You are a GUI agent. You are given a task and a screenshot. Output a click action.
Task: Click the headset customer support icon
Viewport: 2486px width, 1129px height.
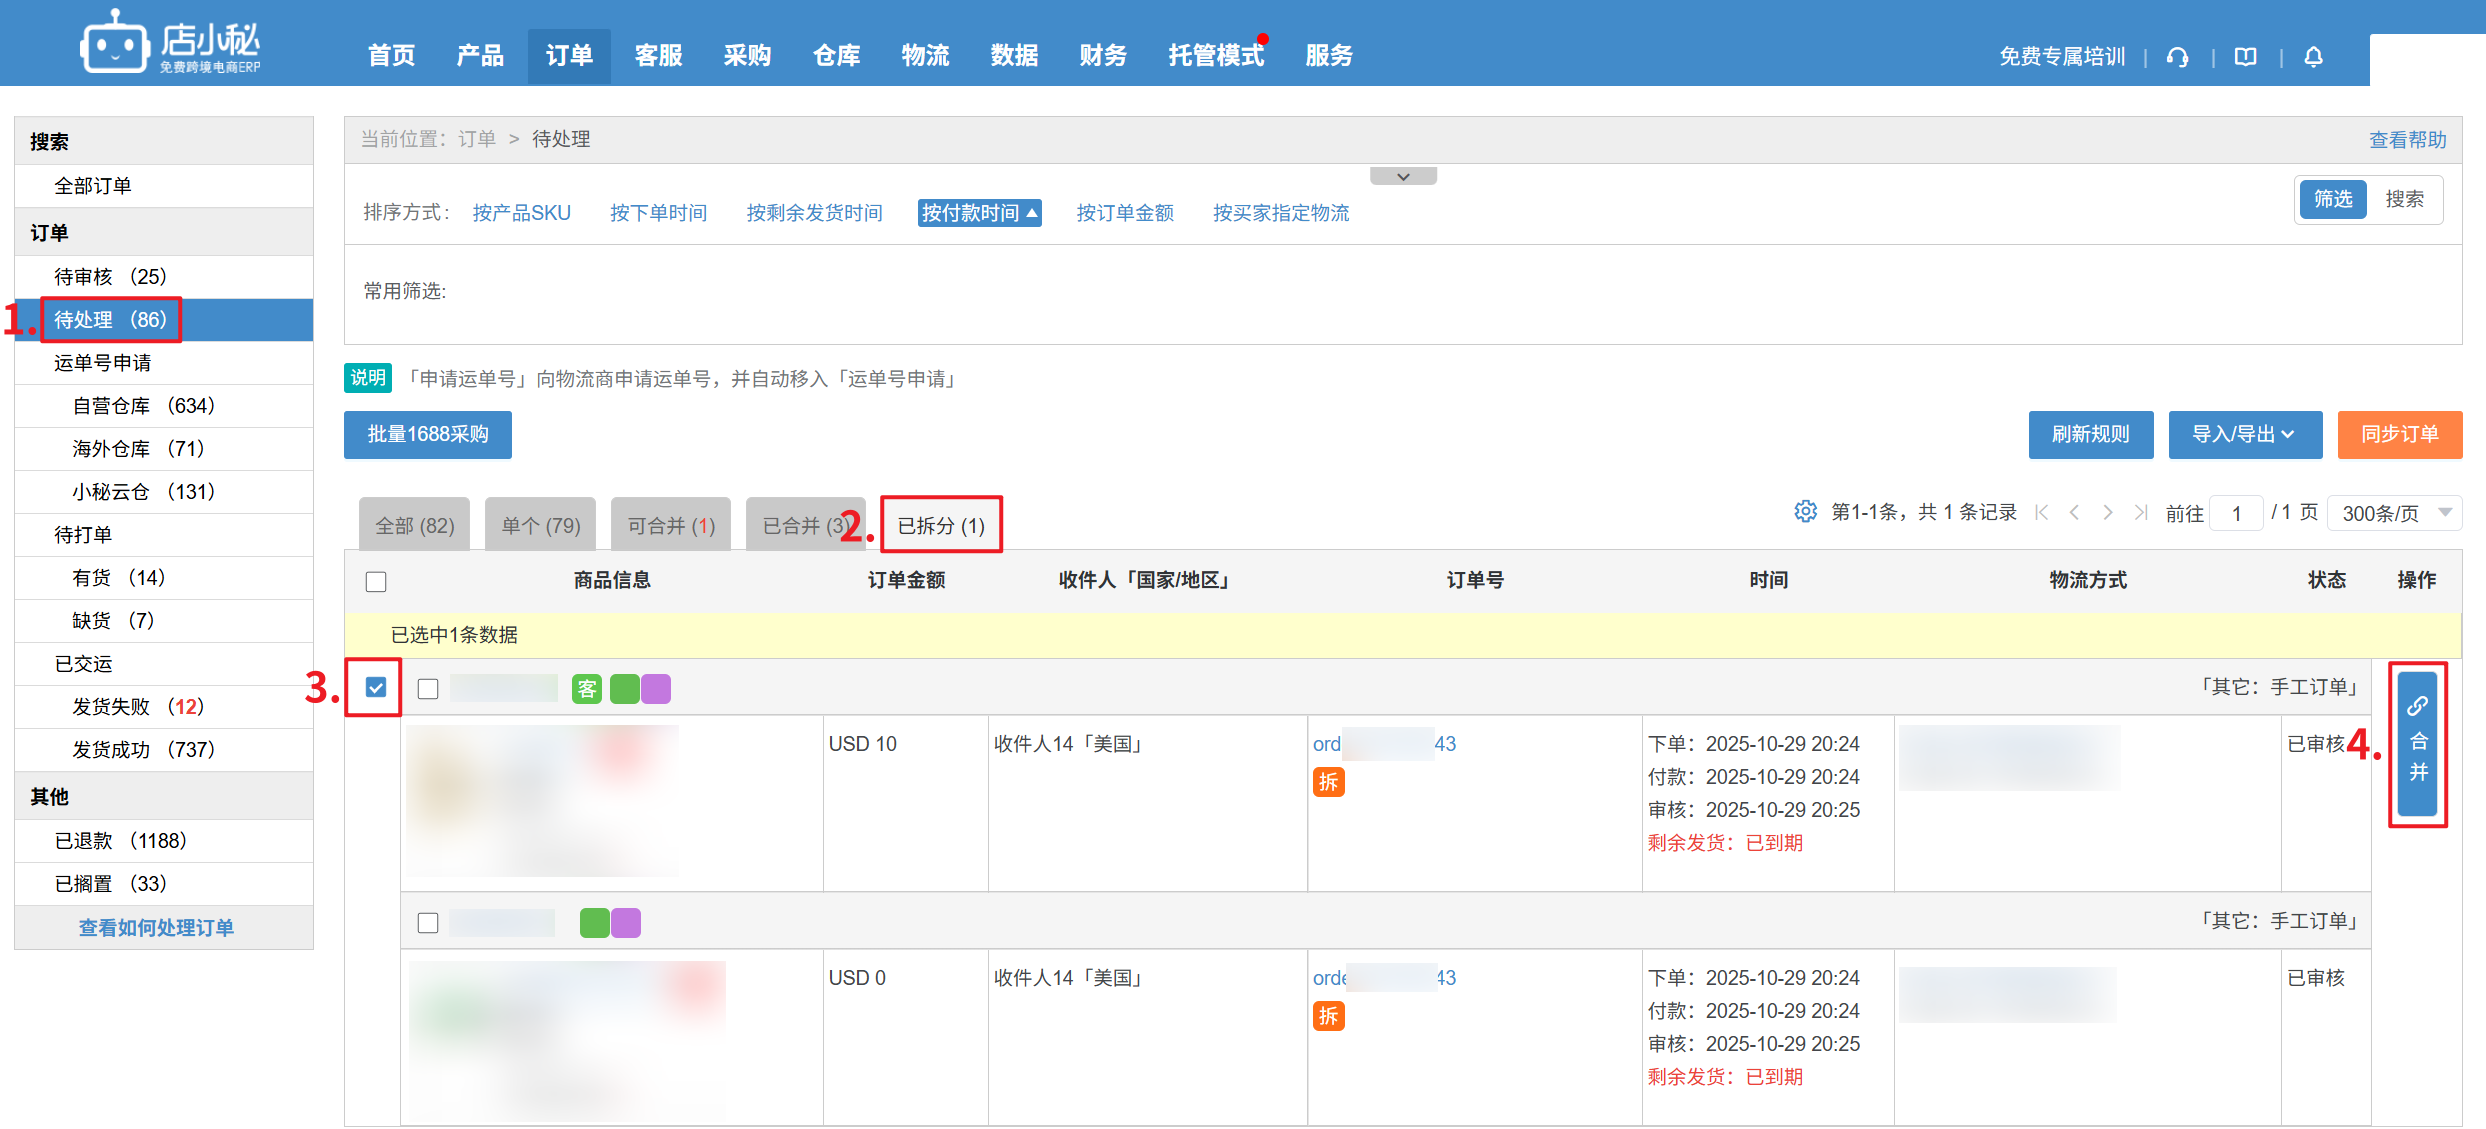click(2177, 57)
